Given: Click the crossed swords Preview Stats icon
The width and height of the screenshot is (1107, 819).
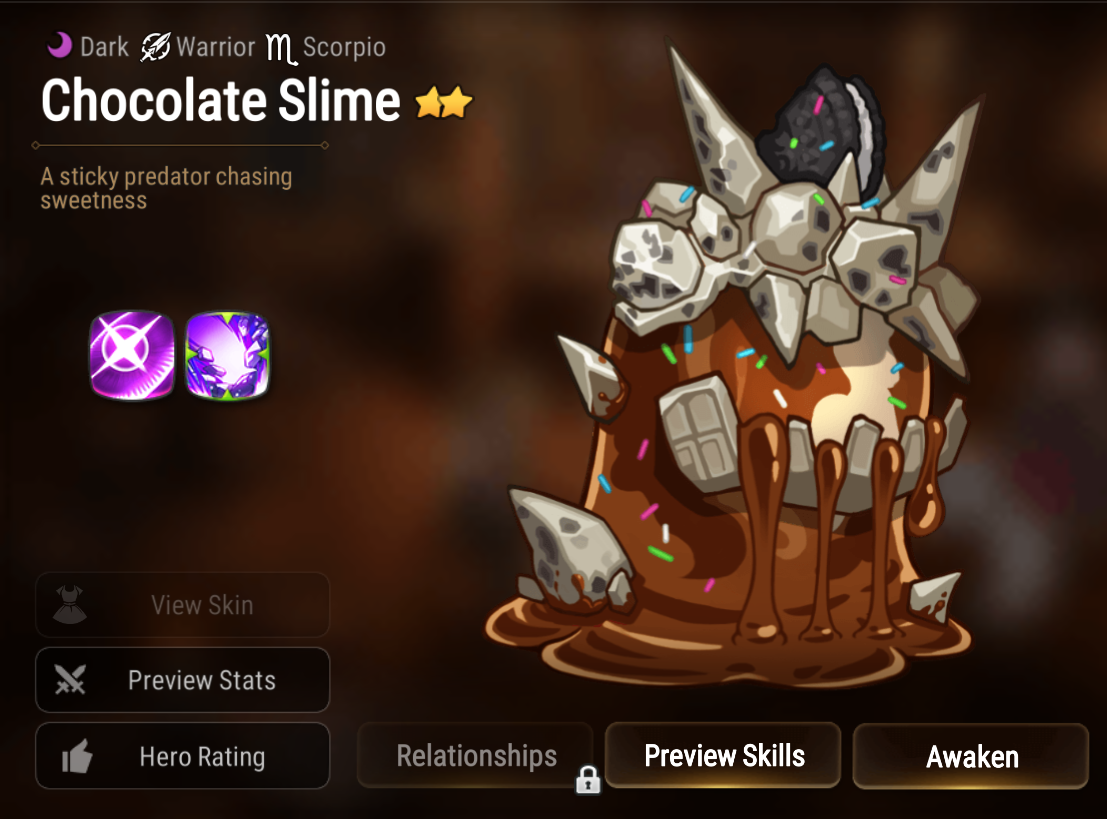Looking at the screenshot, I should (70, 680).
